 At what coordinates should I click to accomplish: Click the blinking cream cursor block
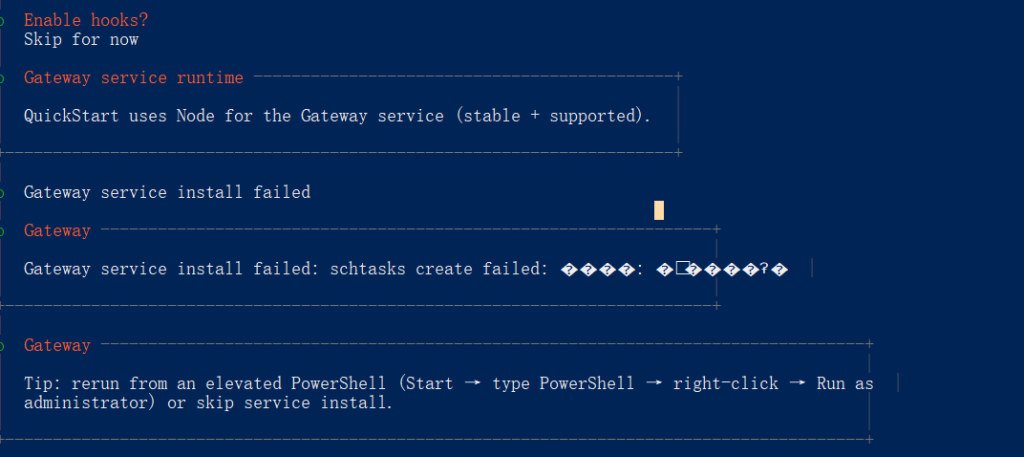(x=659, y=210)
